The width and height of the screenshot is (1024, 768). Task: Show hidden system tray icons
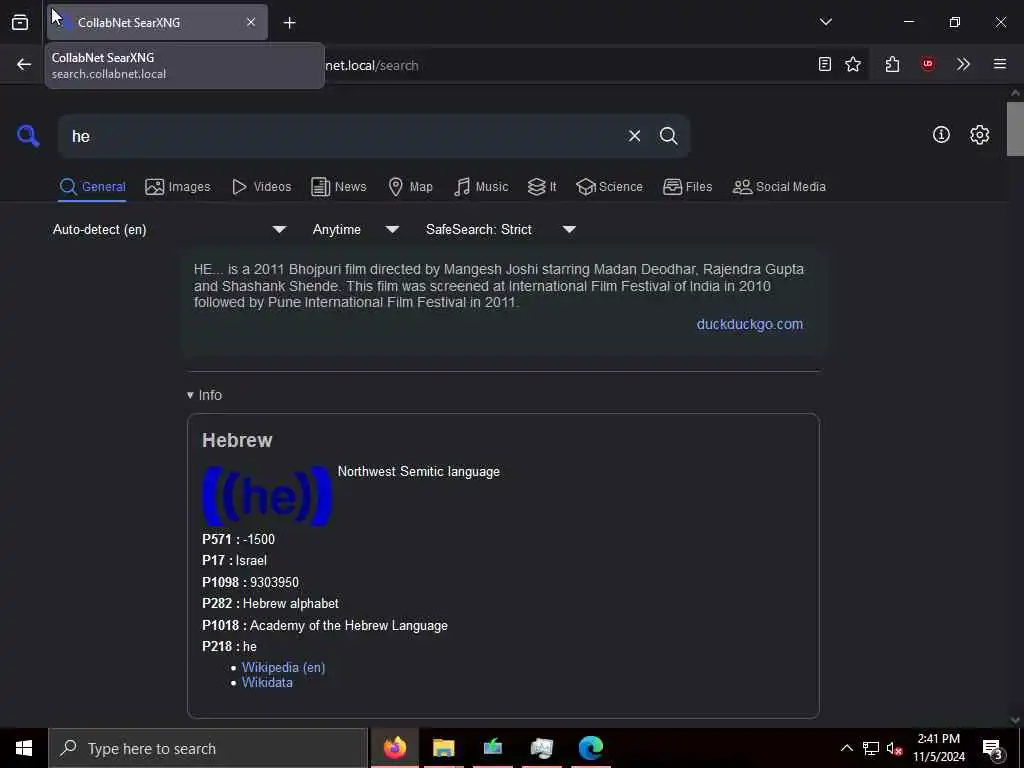tap(846, 748)
